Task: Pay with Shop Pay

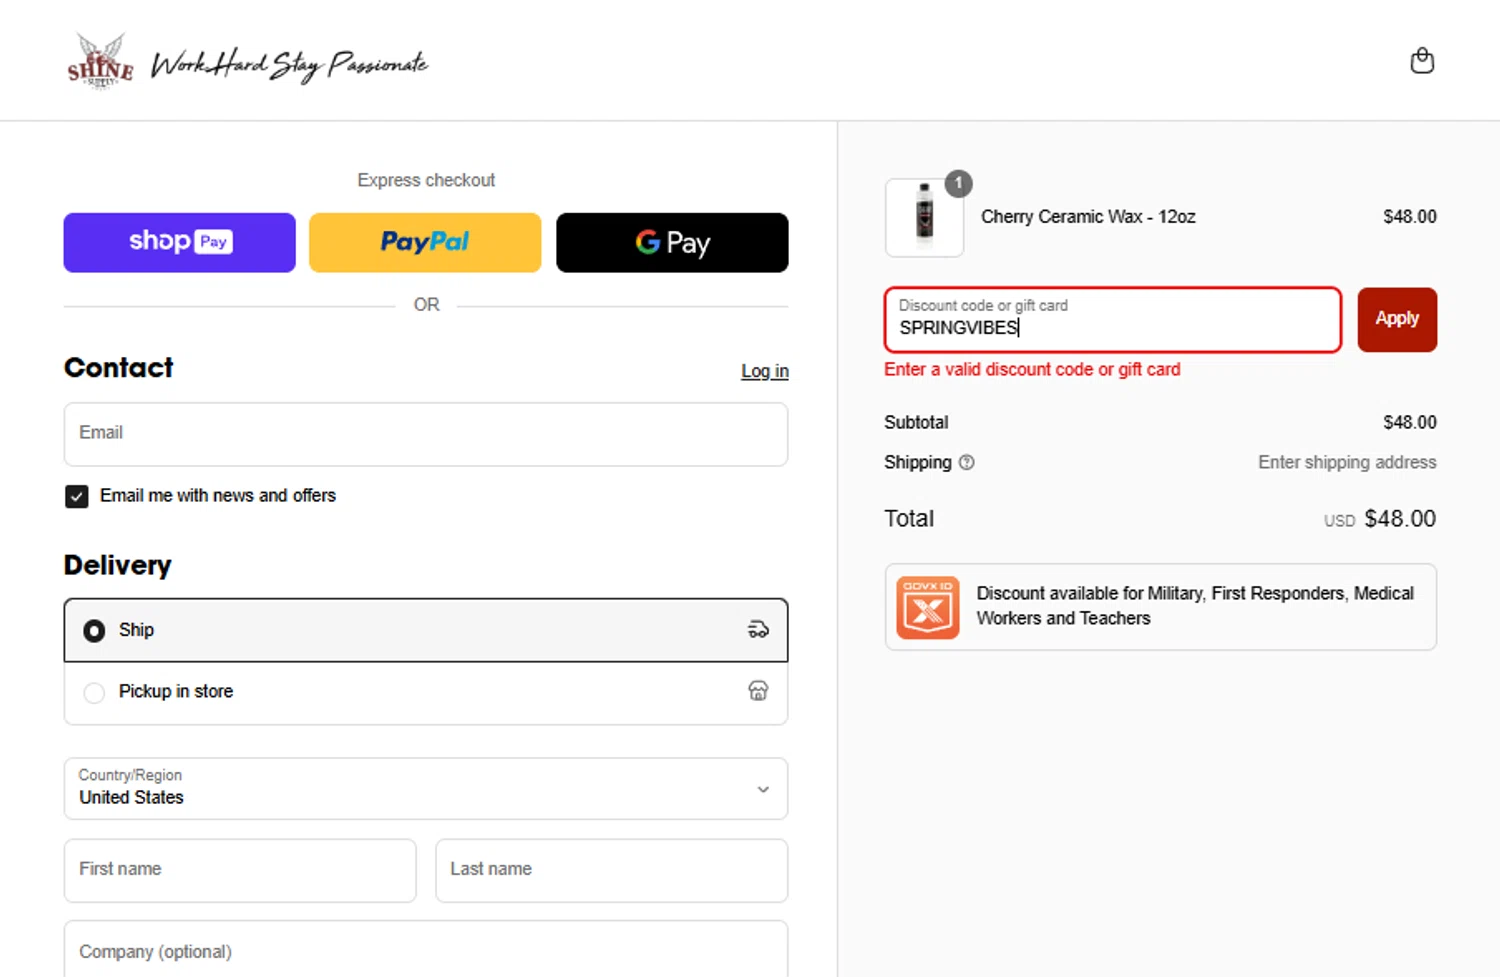Action: click(180, 242)
